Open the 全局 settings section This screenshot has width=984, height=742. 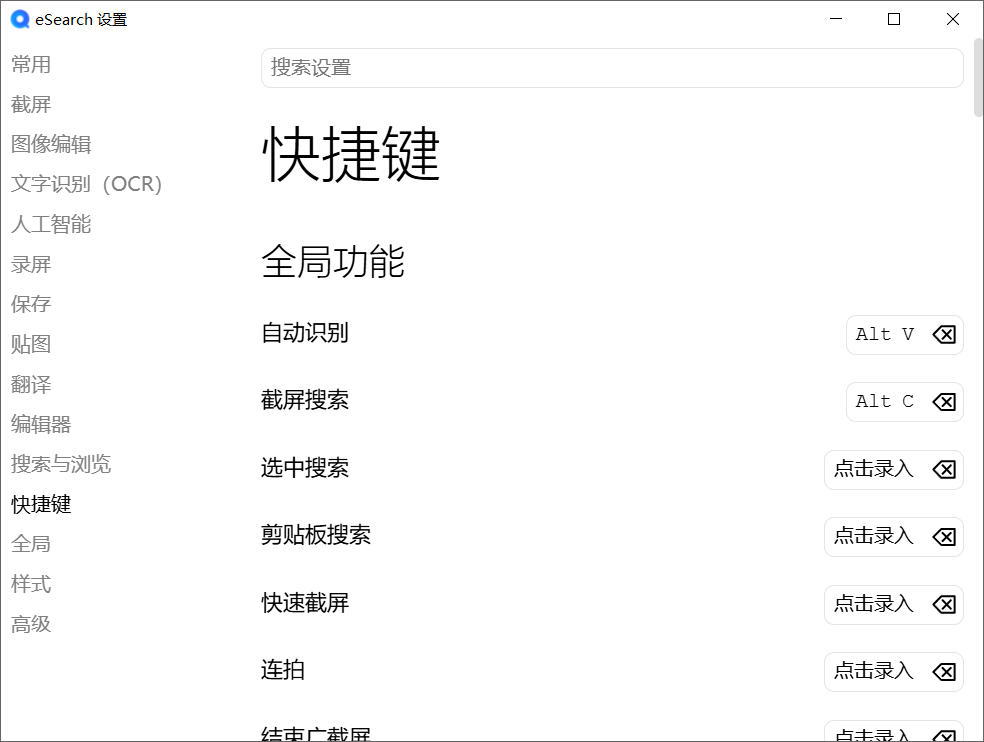pyautogui.click(x=31, y=544)
